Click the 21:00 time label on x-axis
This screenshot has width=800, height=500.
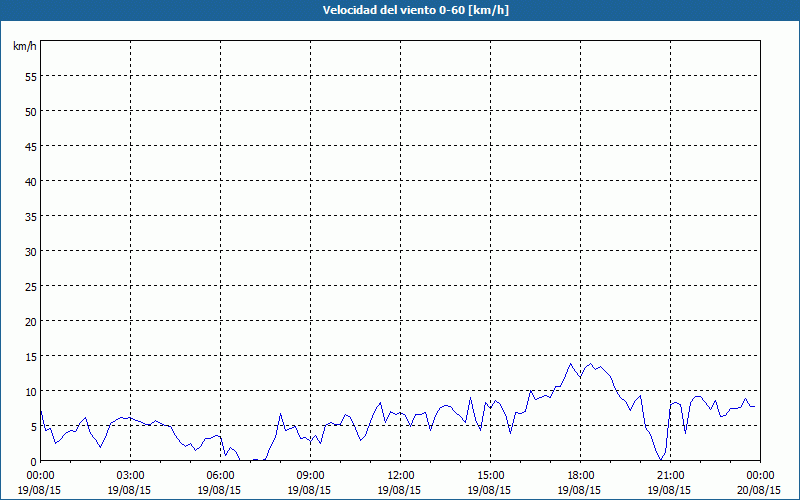click(670, 476)
